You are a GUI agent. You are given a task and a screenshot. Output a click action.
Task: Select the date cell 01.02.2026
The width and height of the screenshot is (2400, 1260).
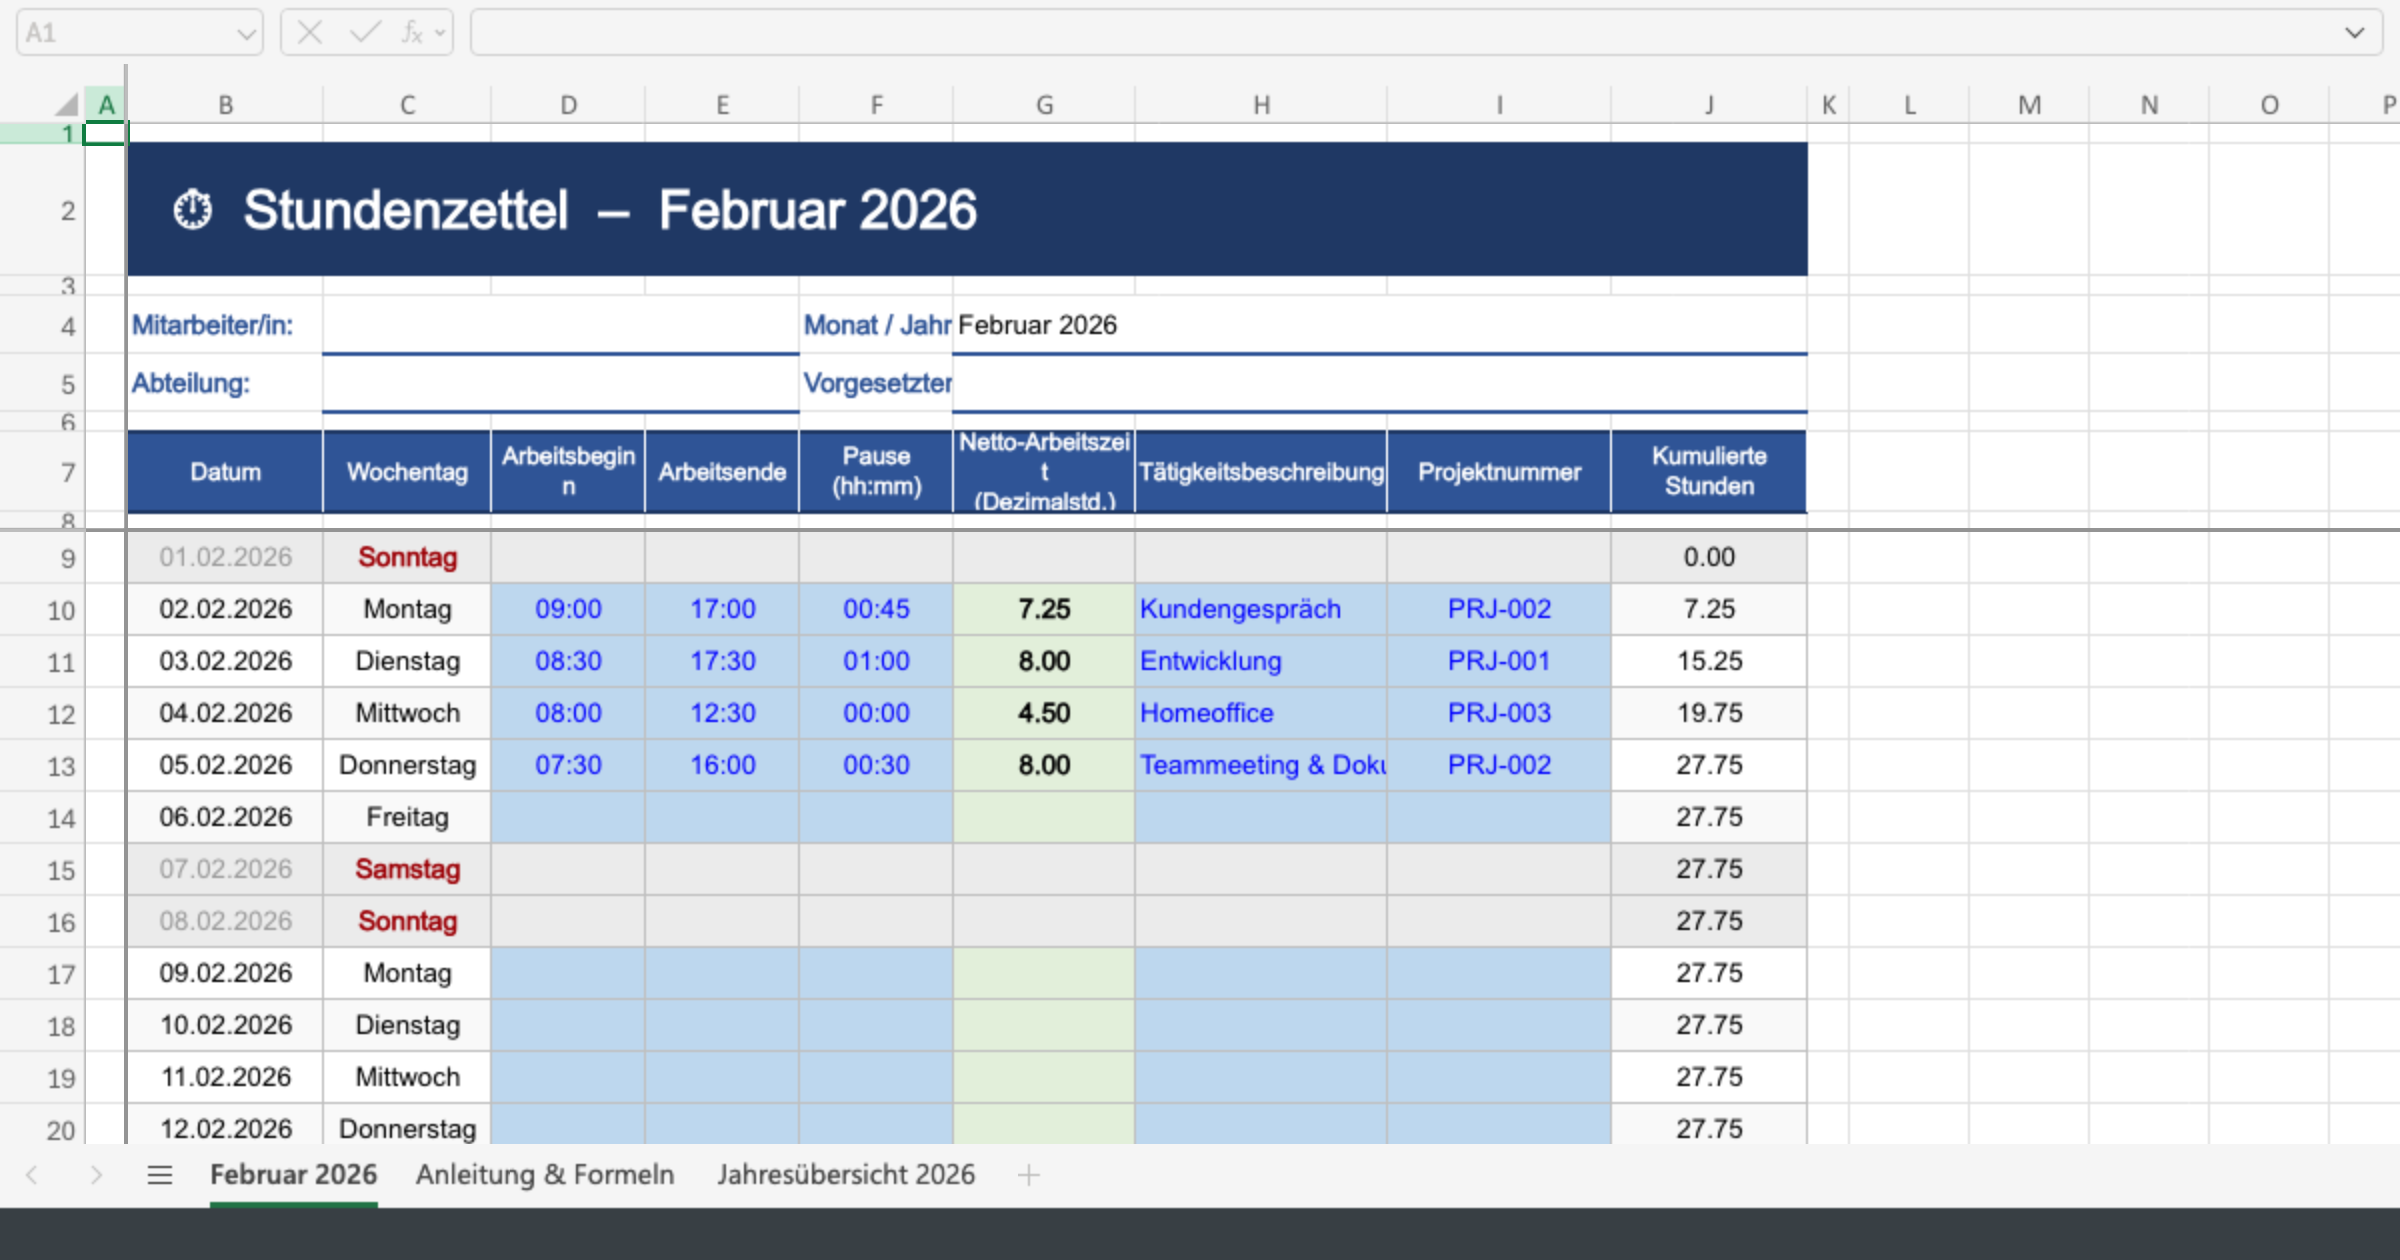coord(225,557)
